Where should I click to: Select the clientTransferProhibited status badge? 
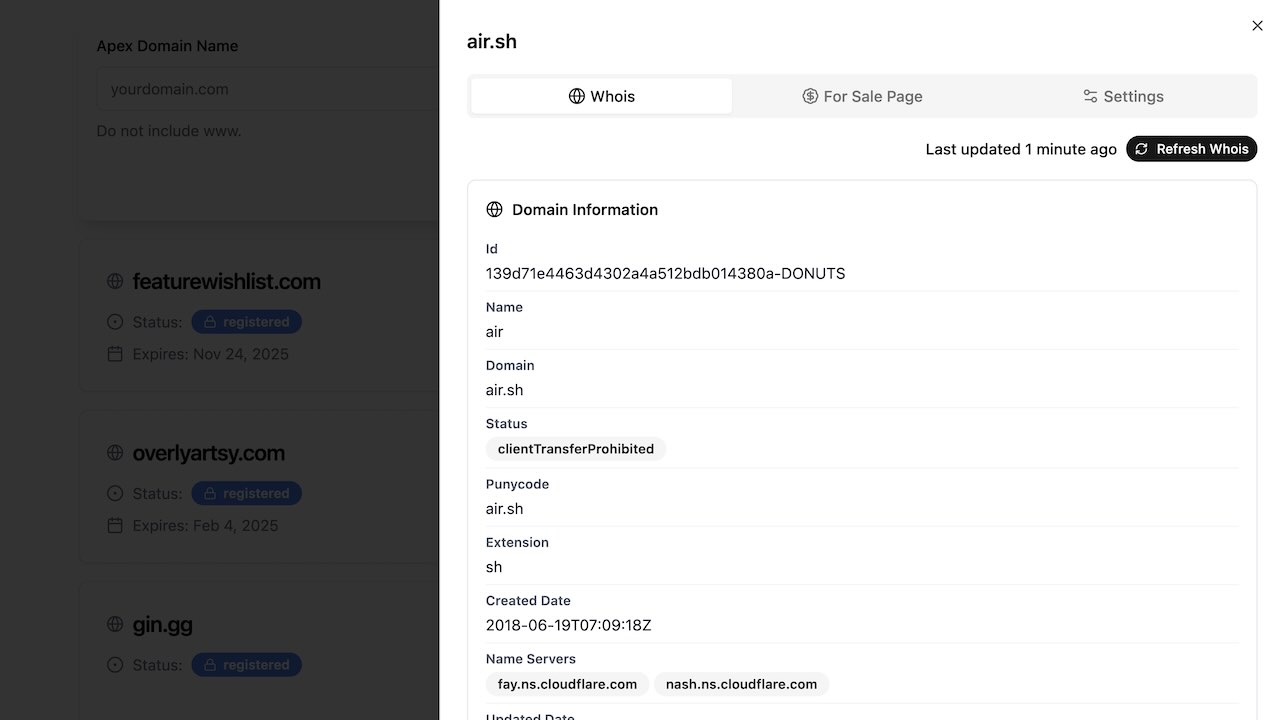coord(575,449)
